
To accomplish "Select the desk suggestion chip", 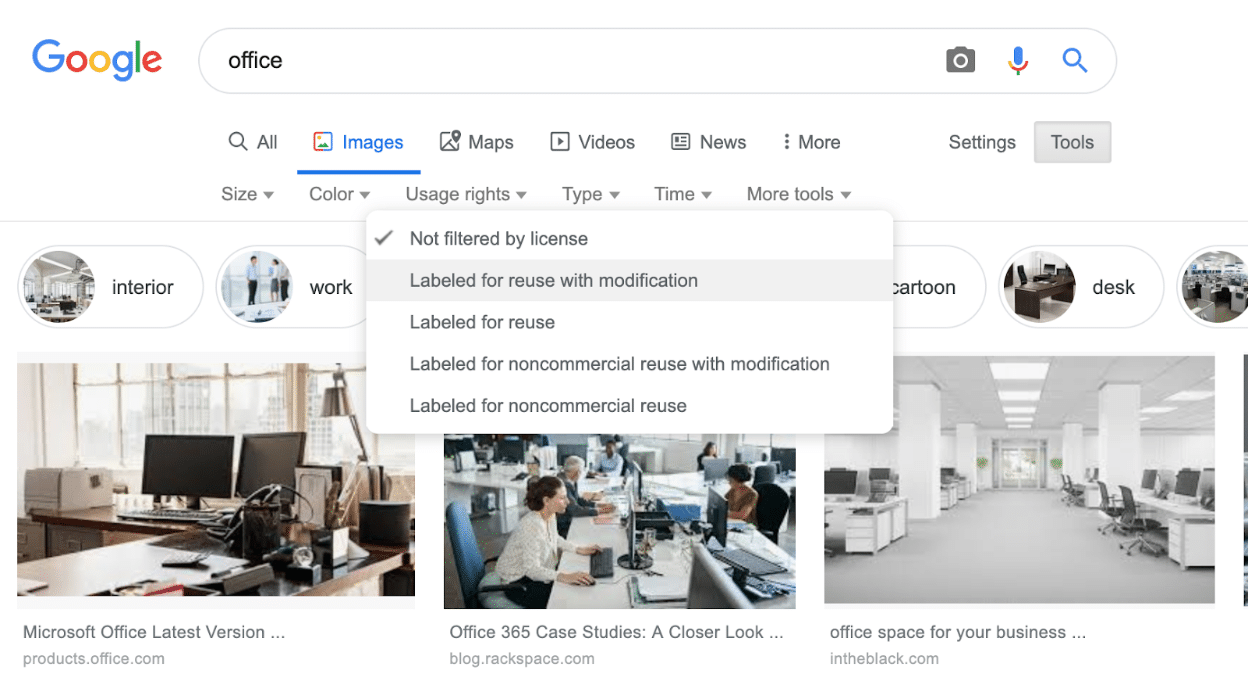I will [x=1080, y=287].
